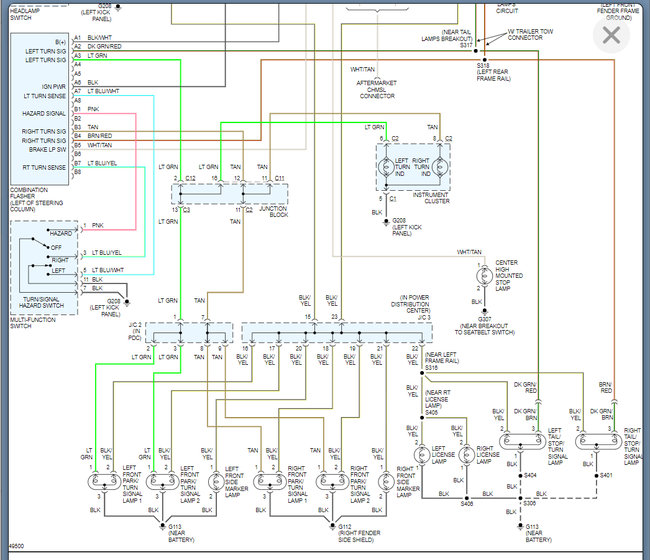Click the NEAR BREAKOUT TO SEATBELT SWITCH note

485,329
